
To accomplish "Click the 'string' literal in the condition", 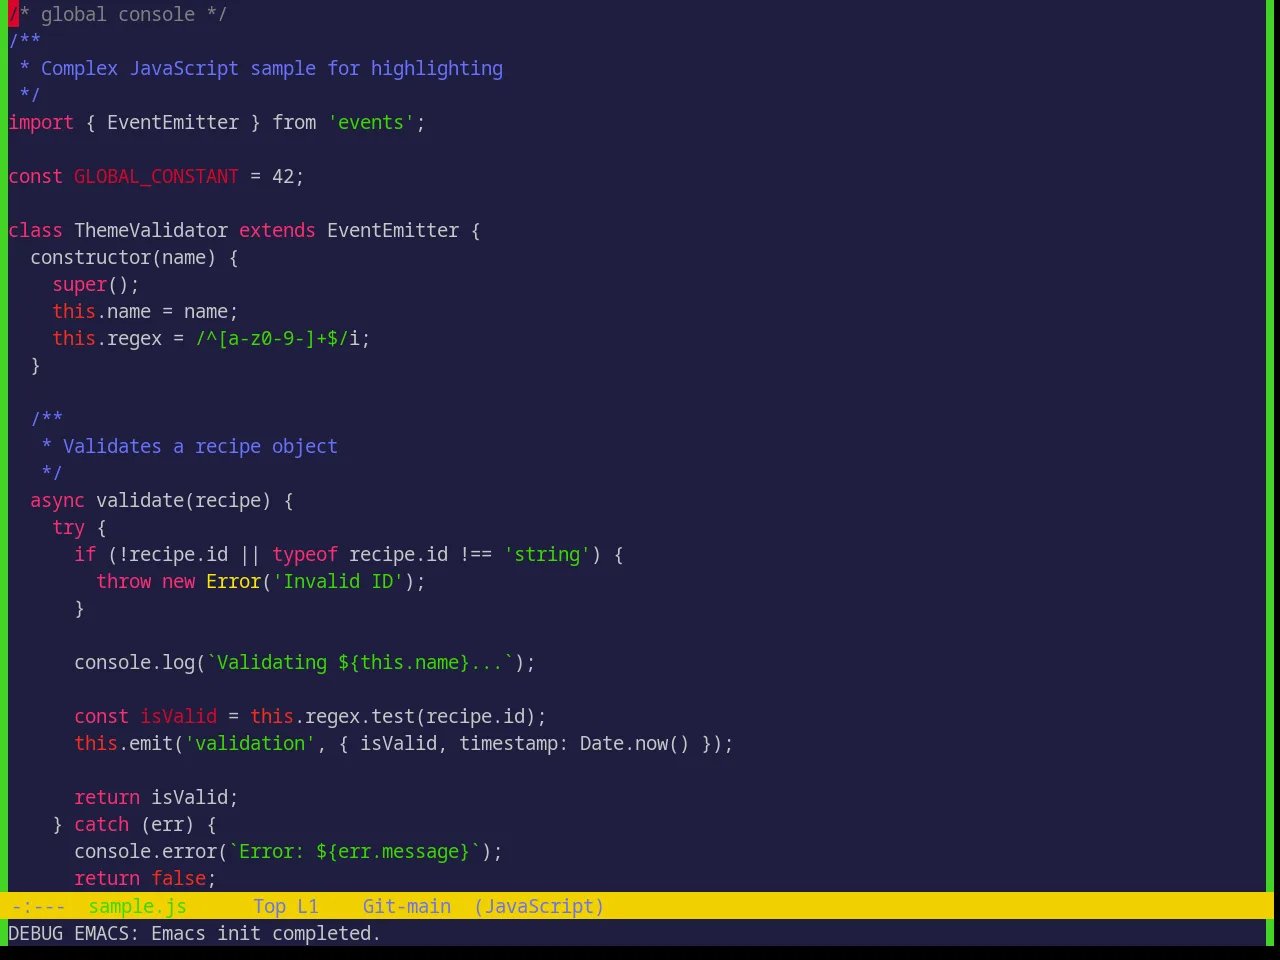I will click(x=547, y=554).
